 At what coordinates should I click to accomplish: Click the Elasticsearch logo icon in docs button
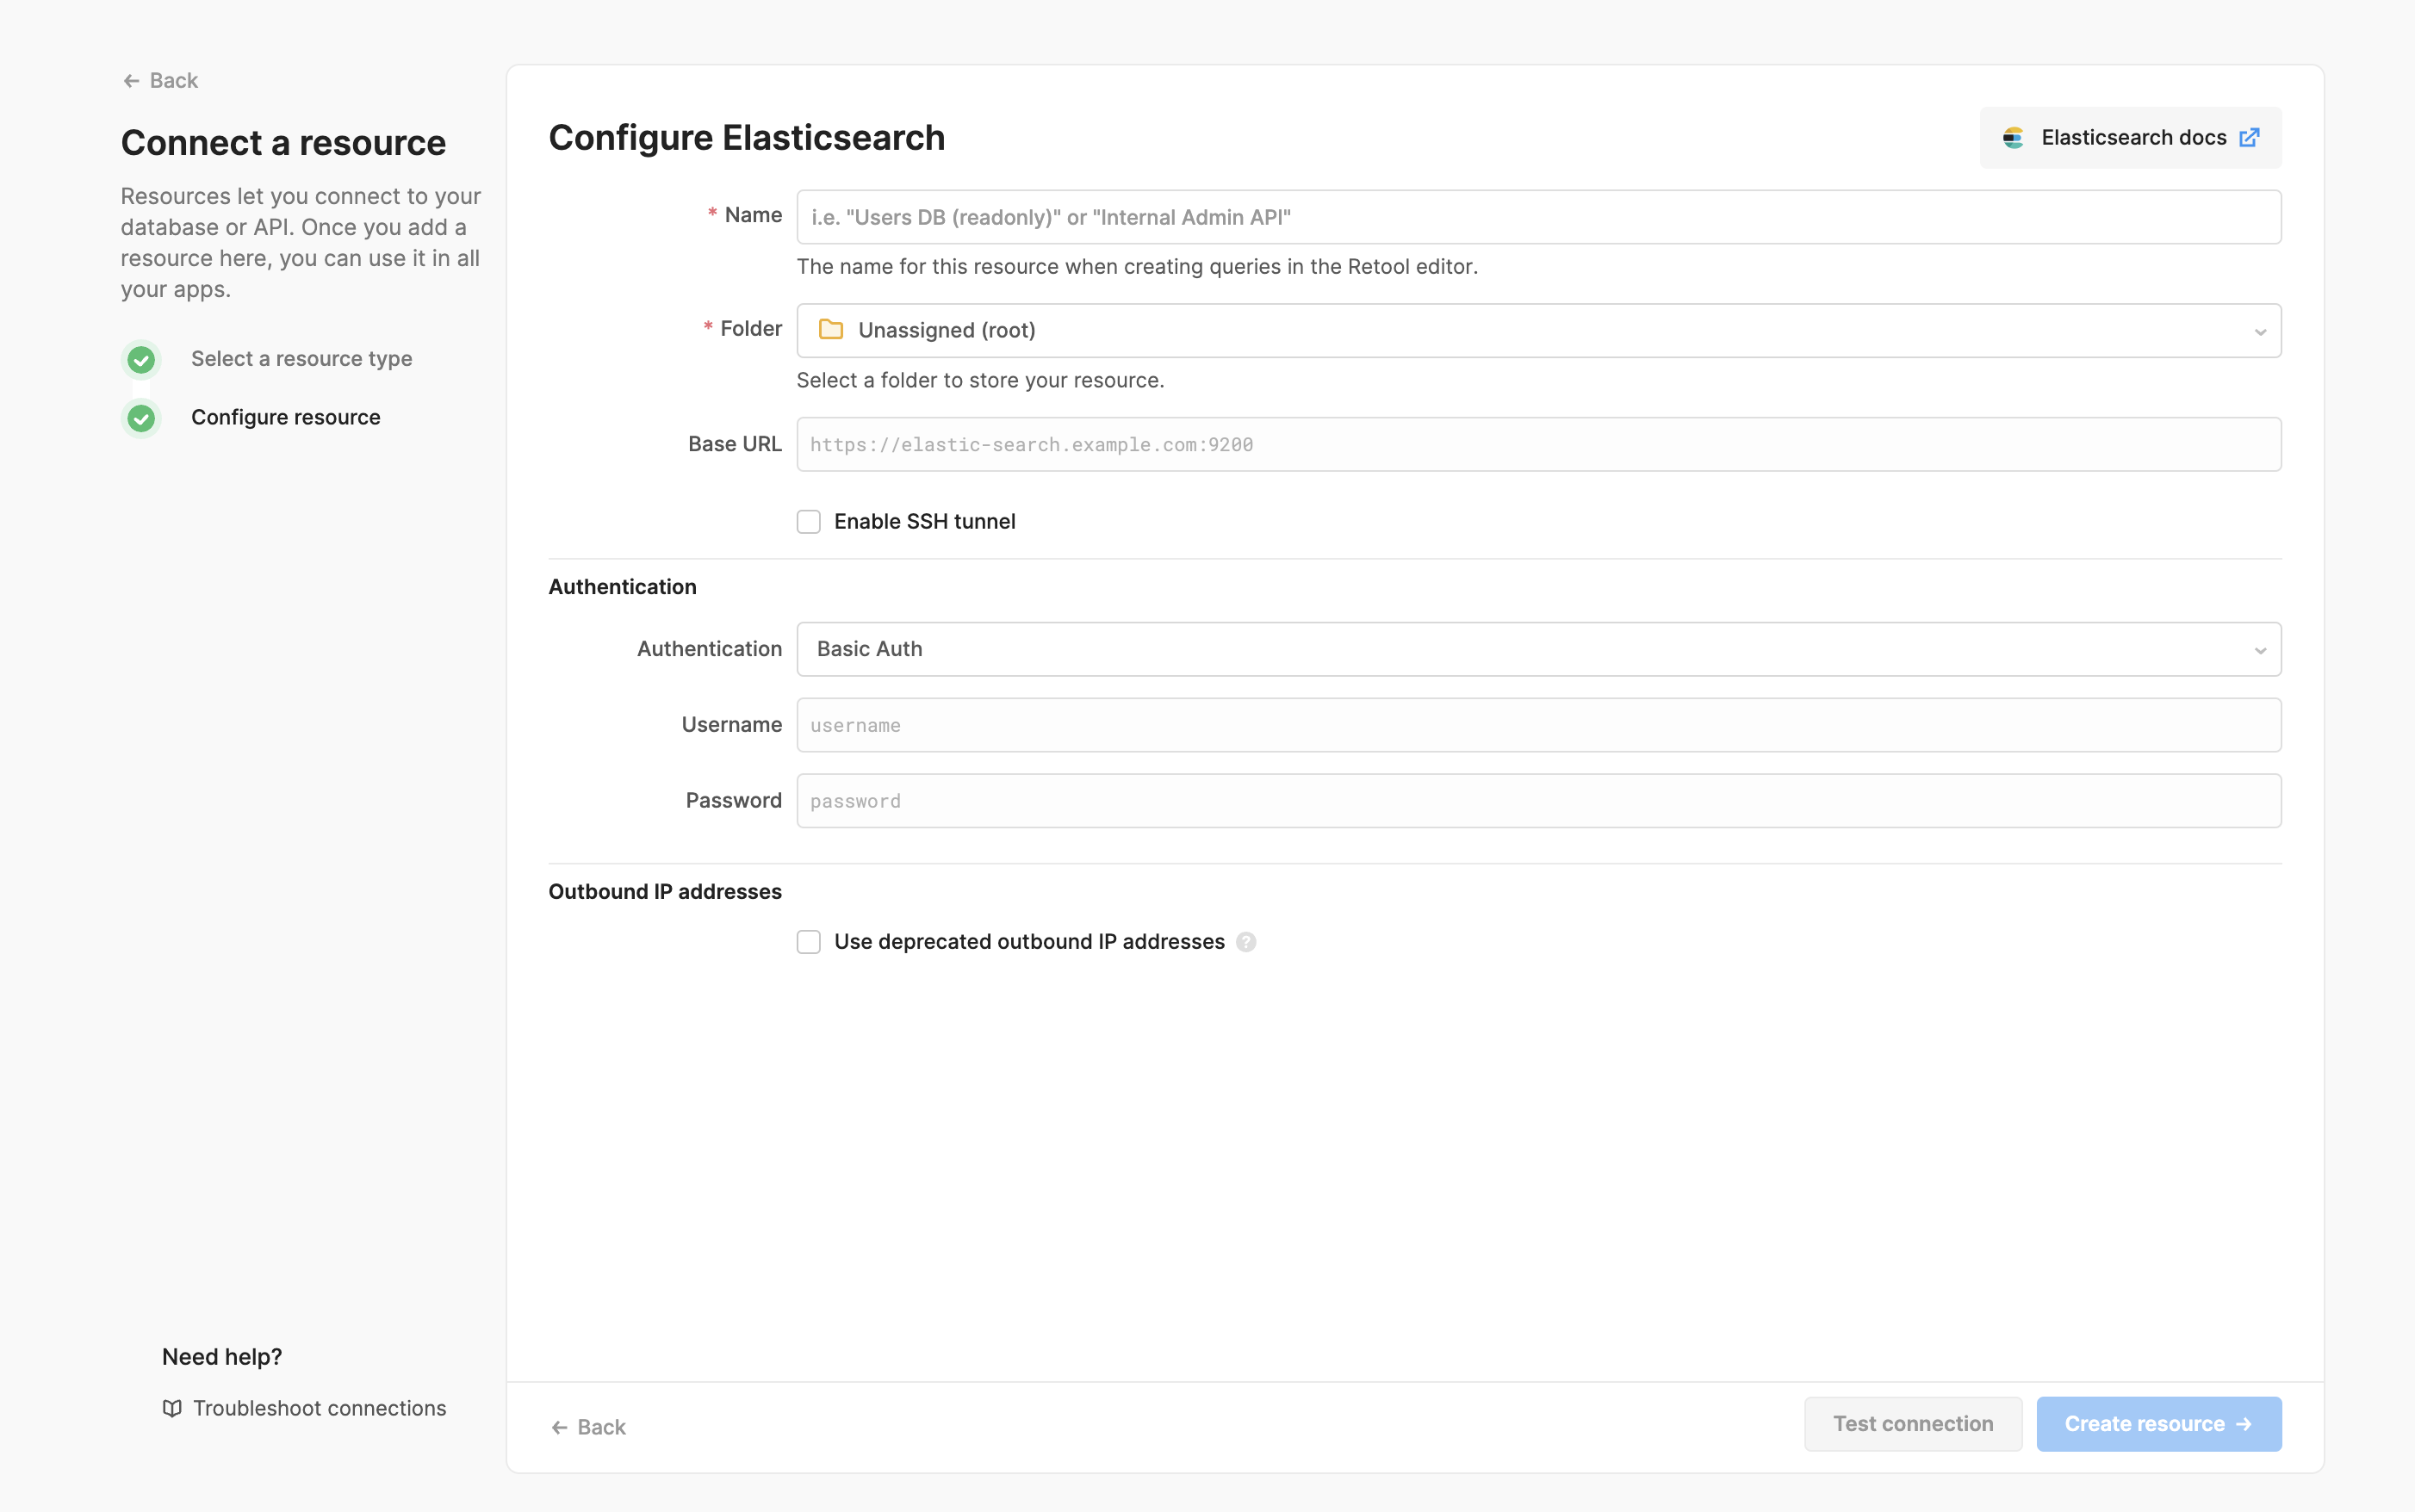2014,137
